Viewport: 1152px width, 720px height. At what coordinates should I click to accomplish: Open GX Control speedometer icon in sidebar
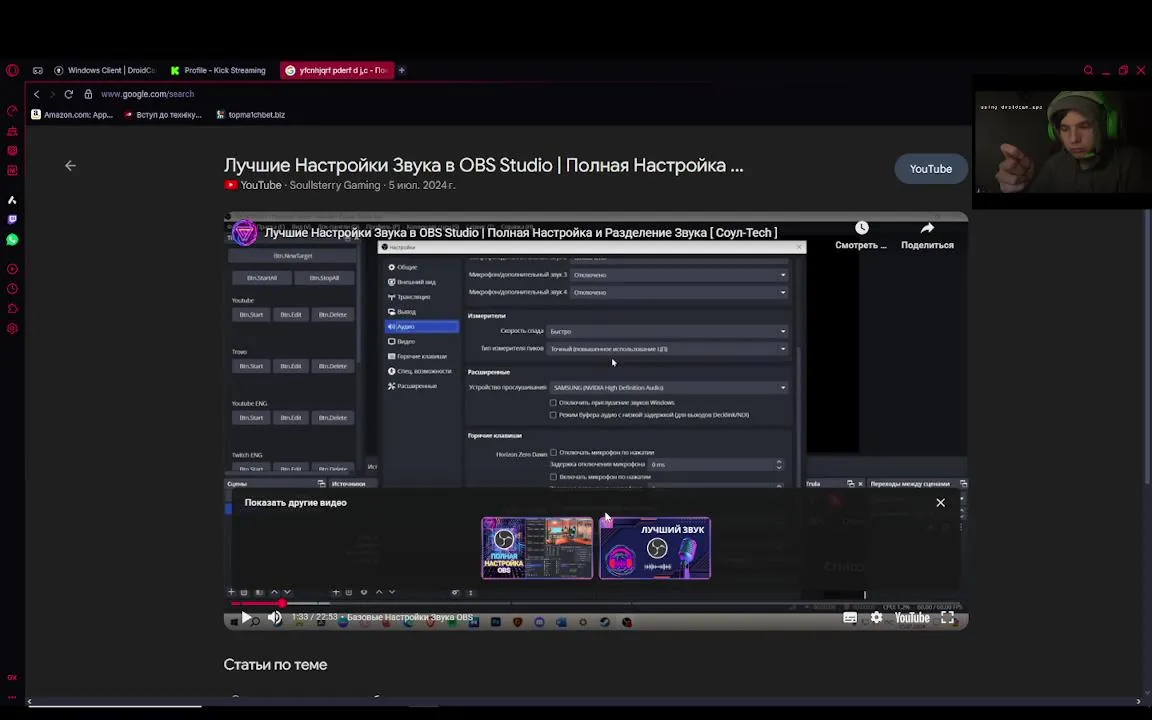12,111
